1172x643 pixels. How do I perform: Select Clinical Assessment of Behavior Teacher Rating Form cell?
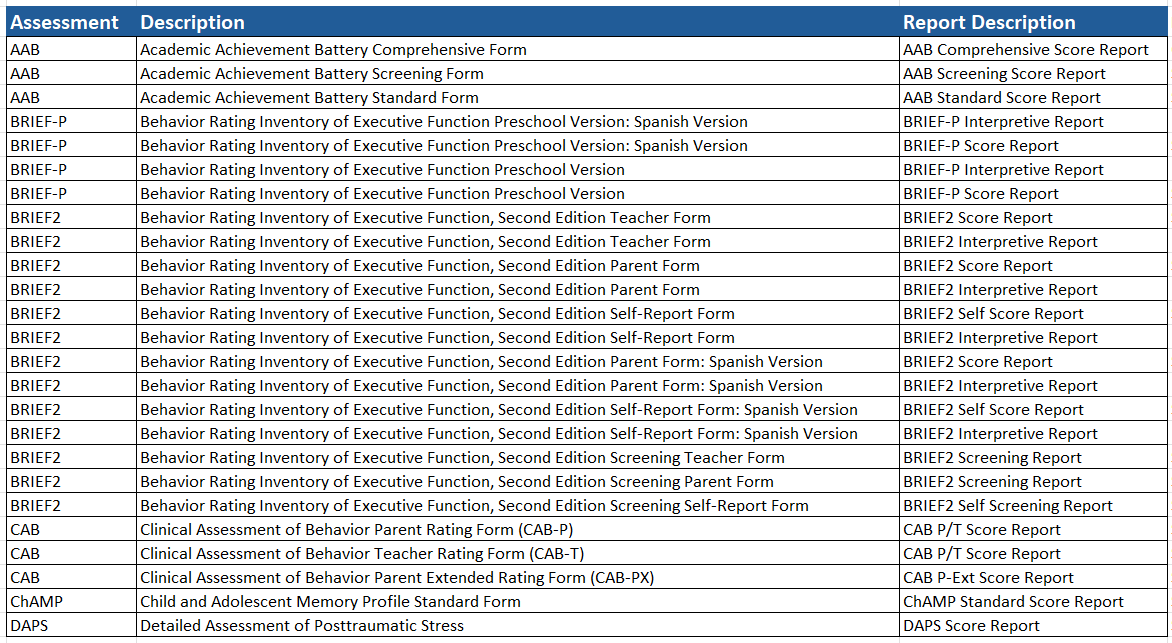[x=518, y=553]
